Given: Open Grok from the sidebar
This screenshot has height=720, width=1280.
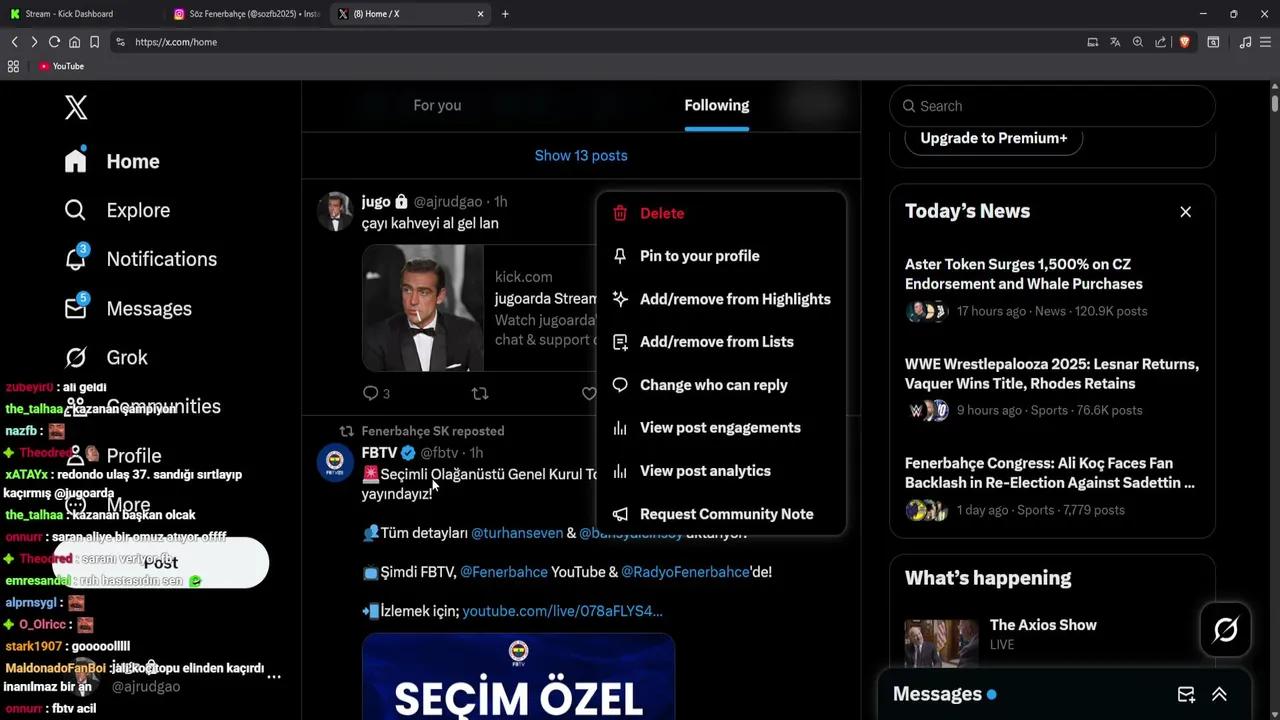Looking at the screenshot, I should click(x=106, y=357).
